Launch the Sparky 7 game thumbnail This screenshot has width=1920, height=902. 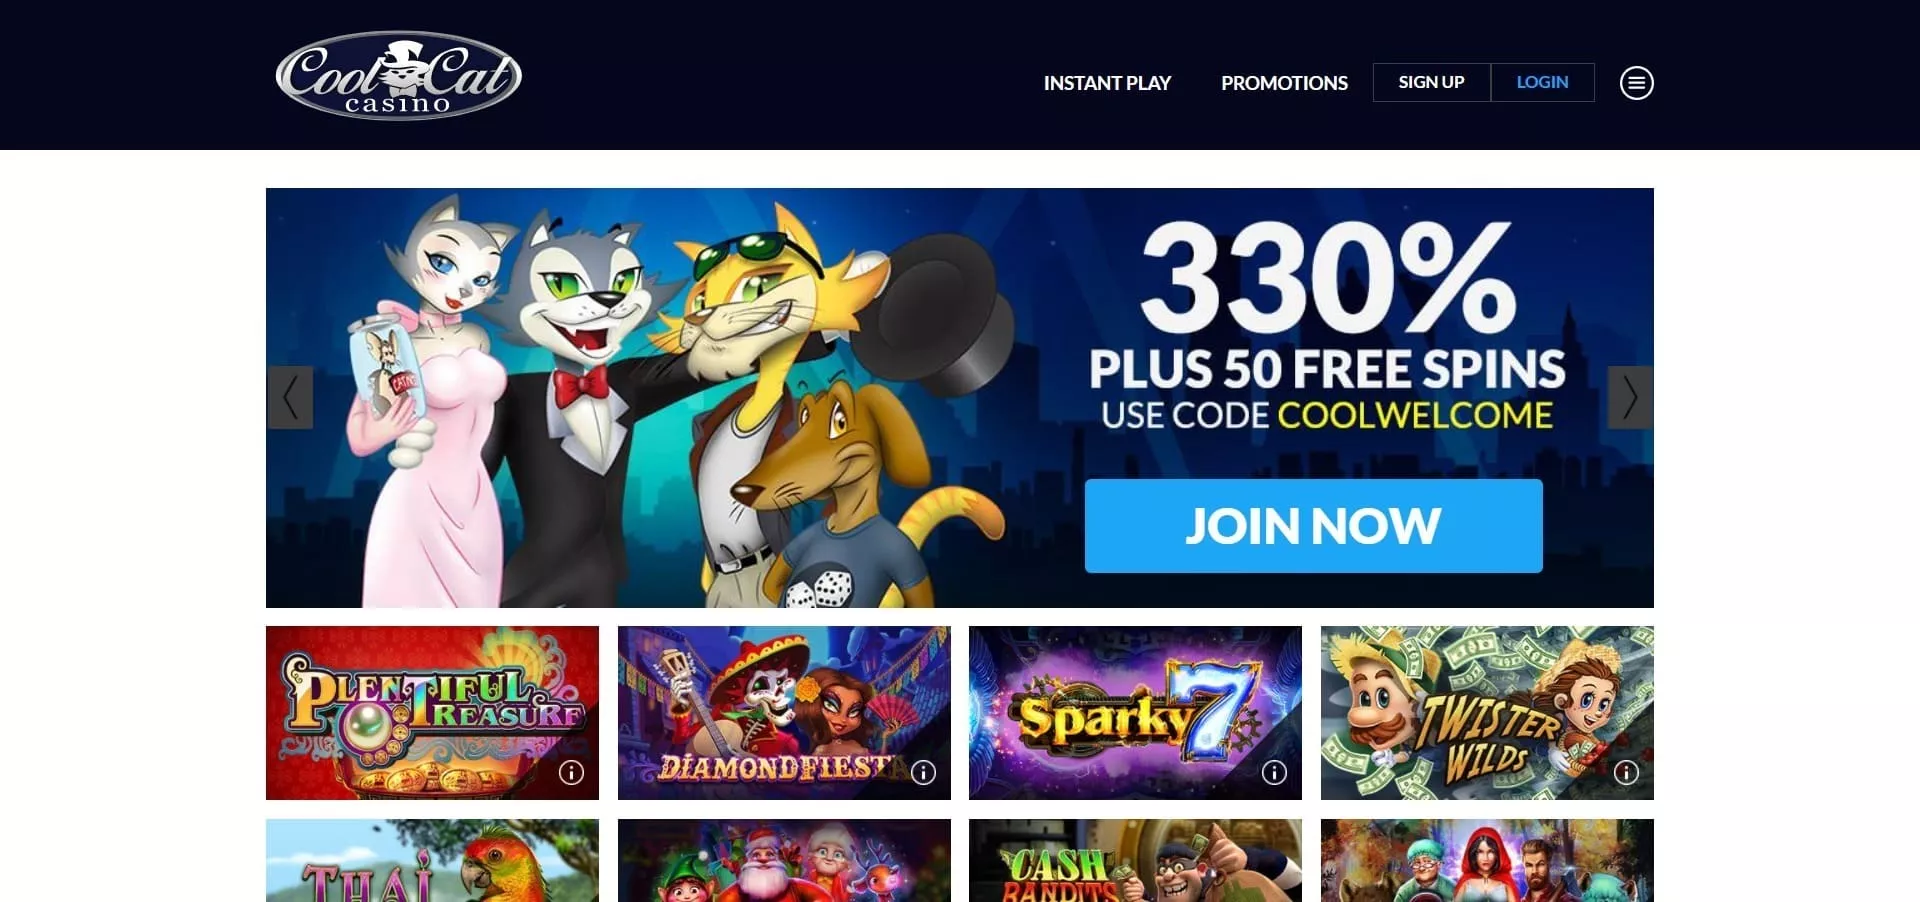[1135, 713]
